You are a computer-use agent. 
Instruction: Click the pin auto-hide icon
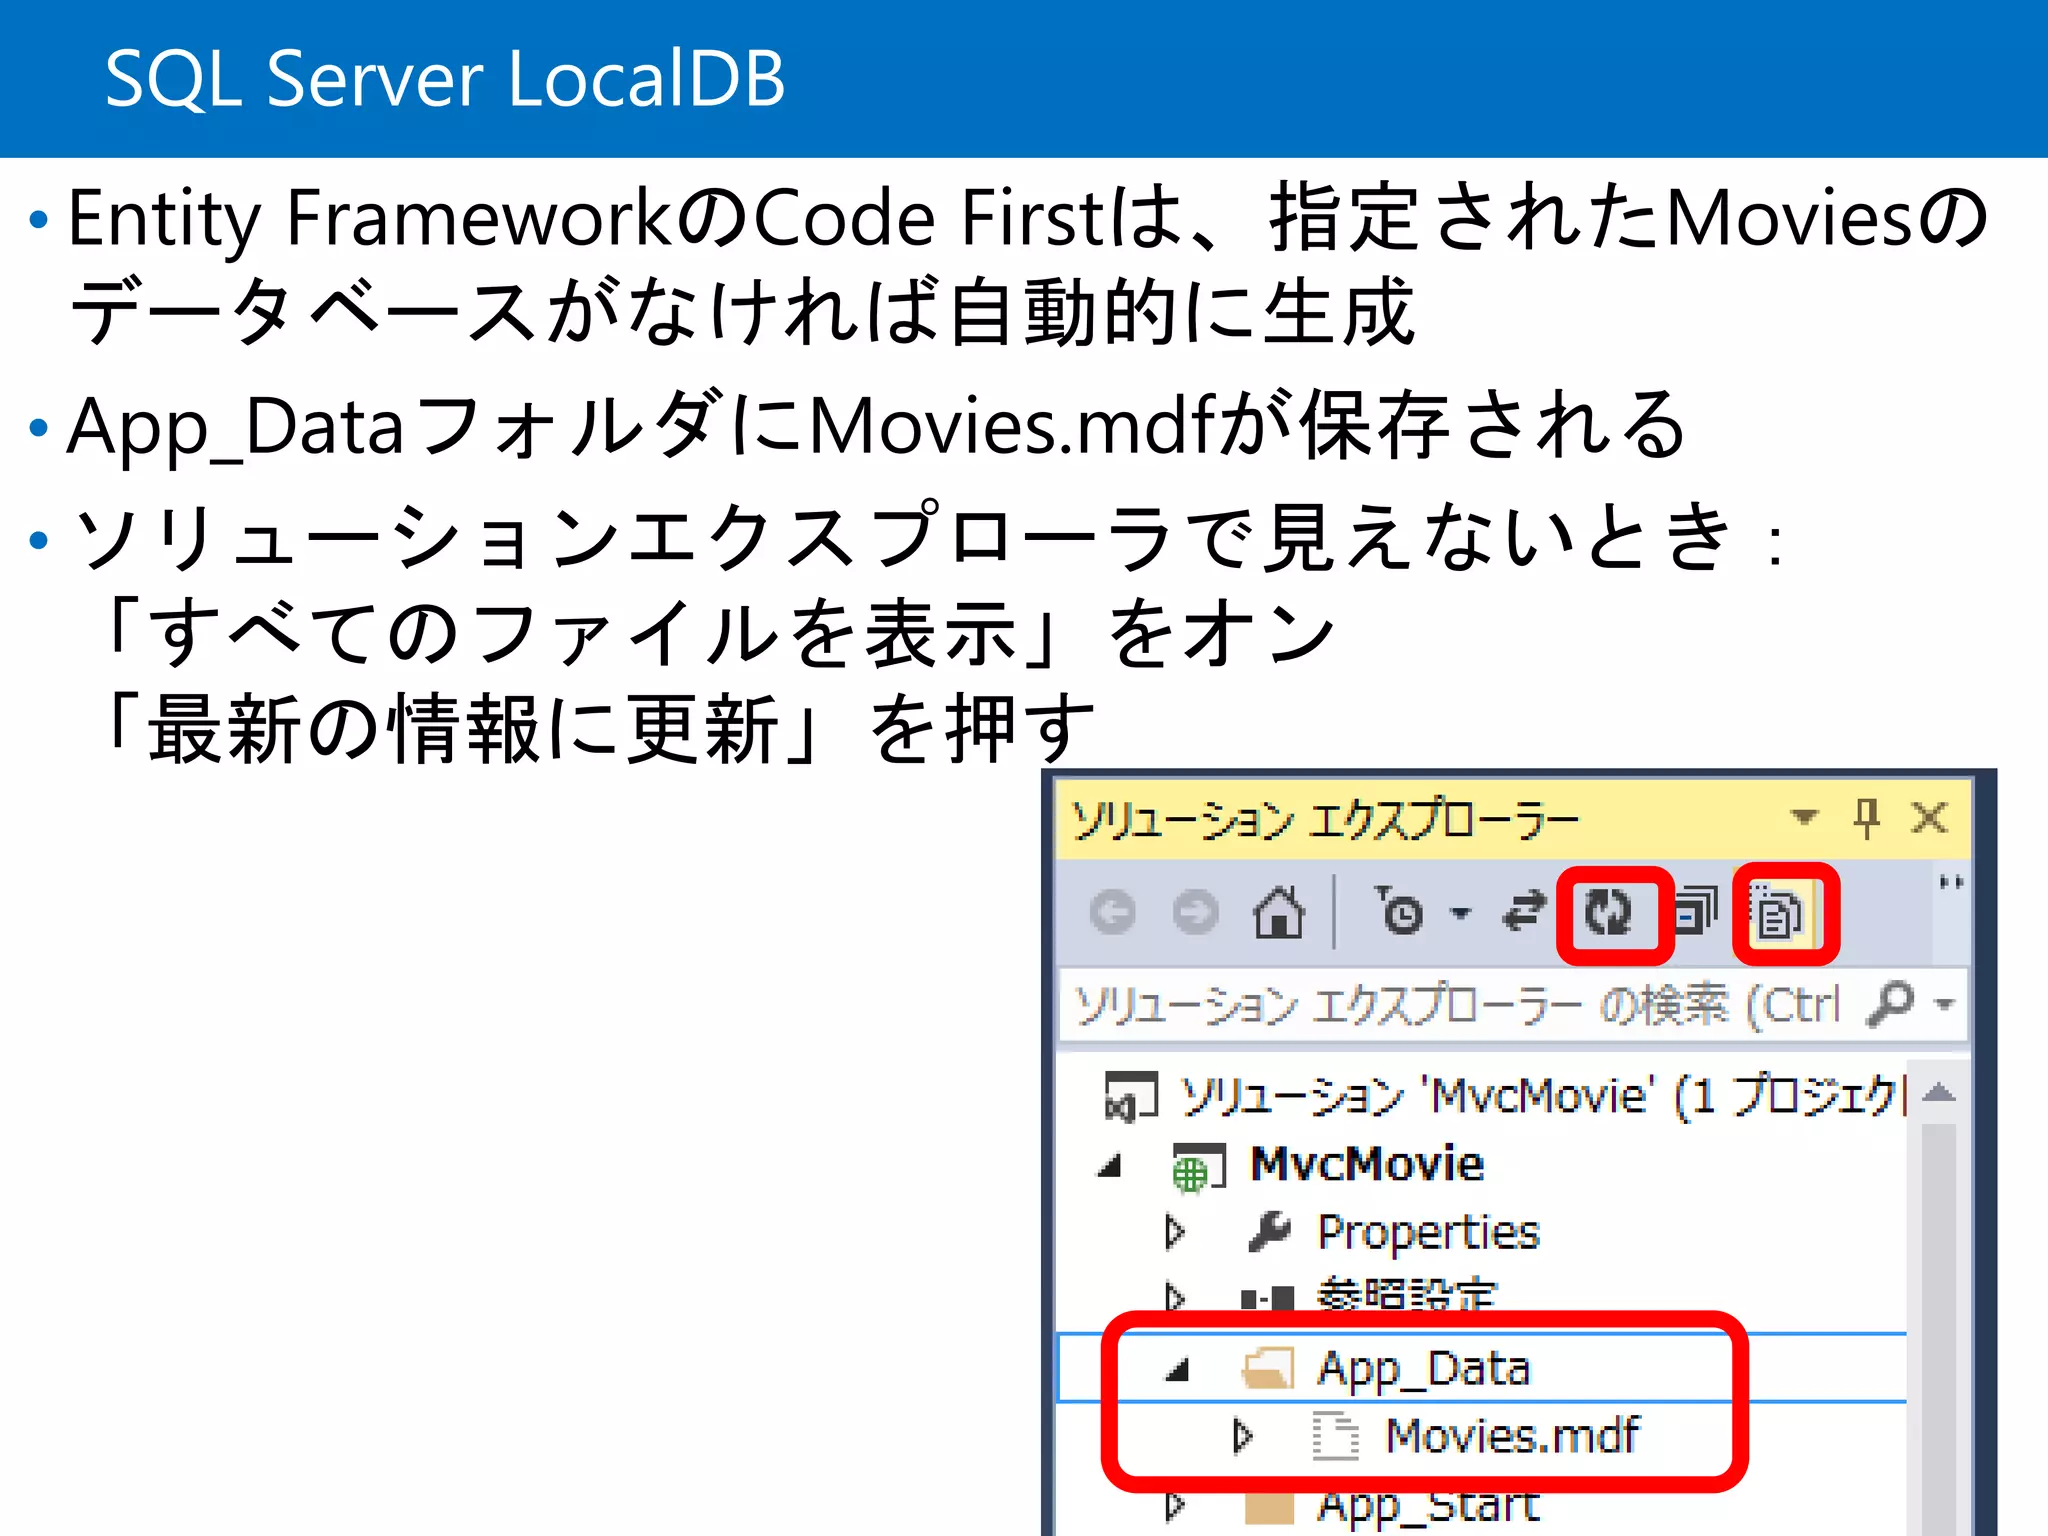coord(1866,818)
